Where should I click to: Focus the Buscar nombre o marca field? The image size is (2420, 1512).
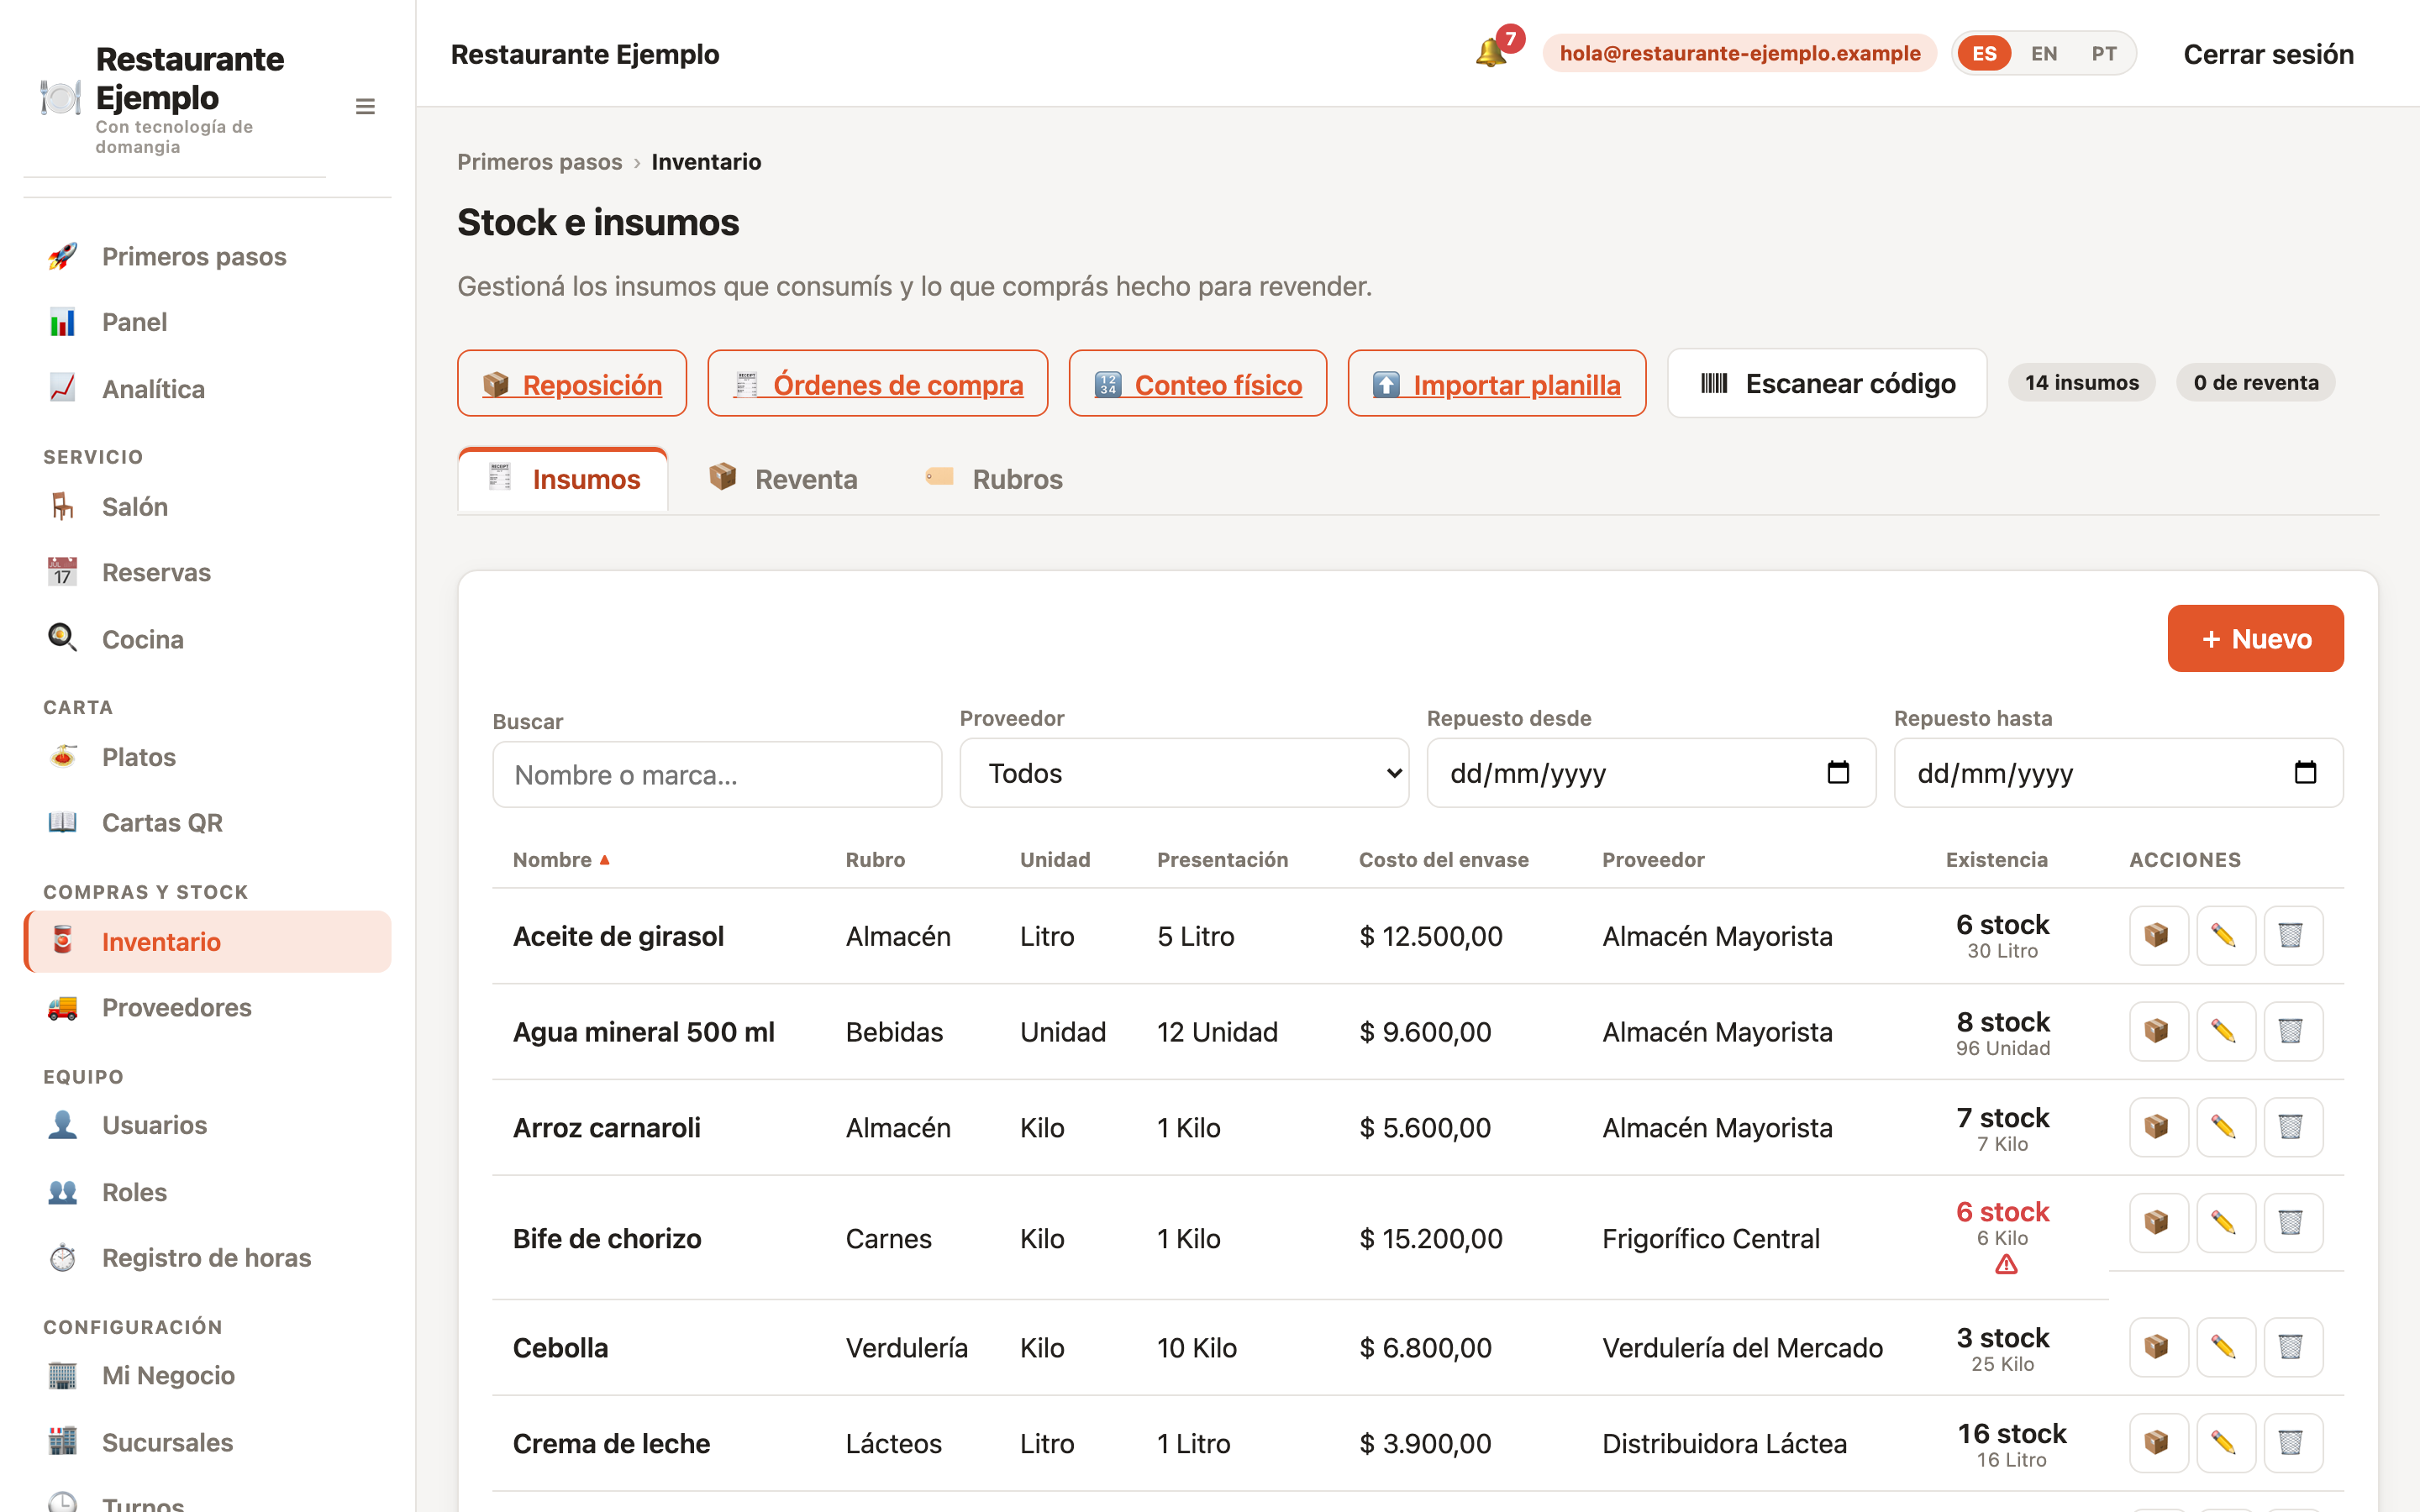(717, 774)
